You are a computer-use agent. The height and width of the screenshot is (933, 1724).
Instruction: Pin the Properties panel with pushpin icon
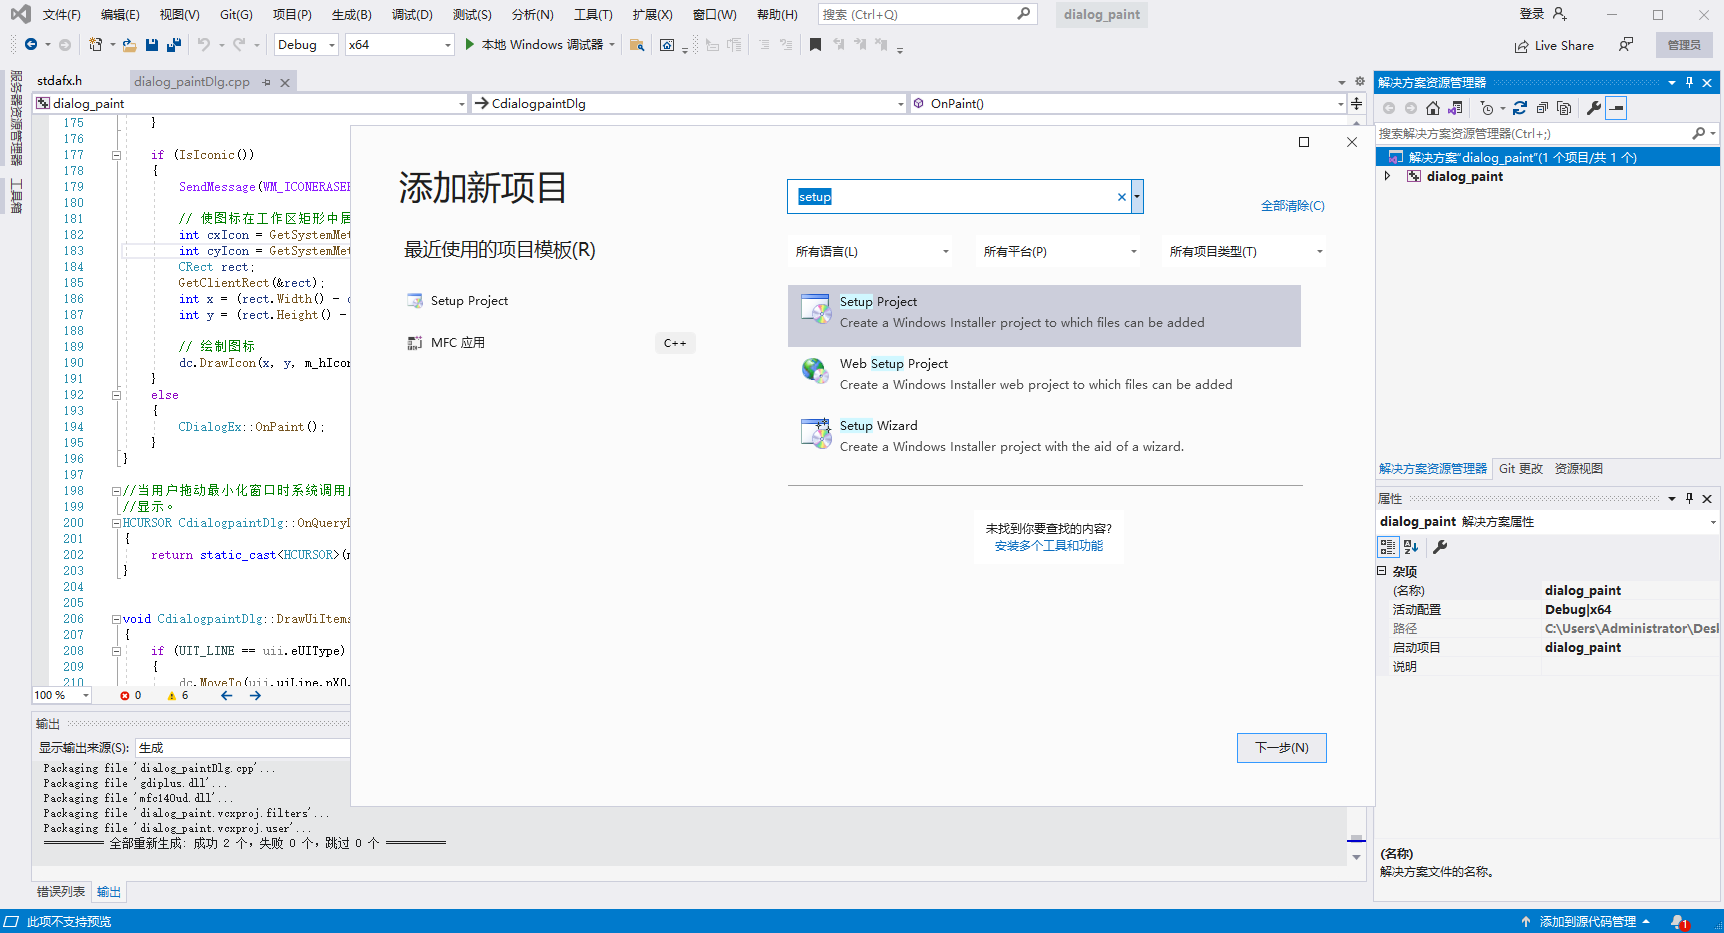click(1689, 498)
